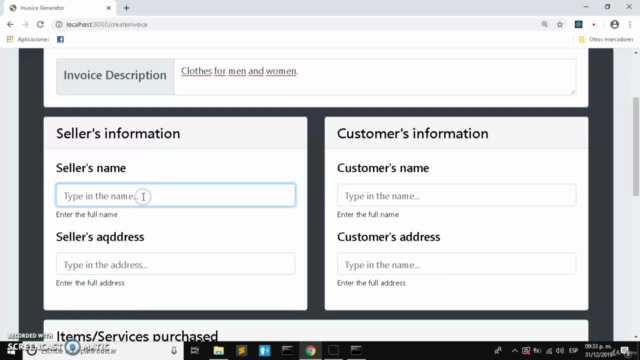The image size is (640, 360).
Task: Edit the Invoice Description text area
Action: [x=375, y=77]
